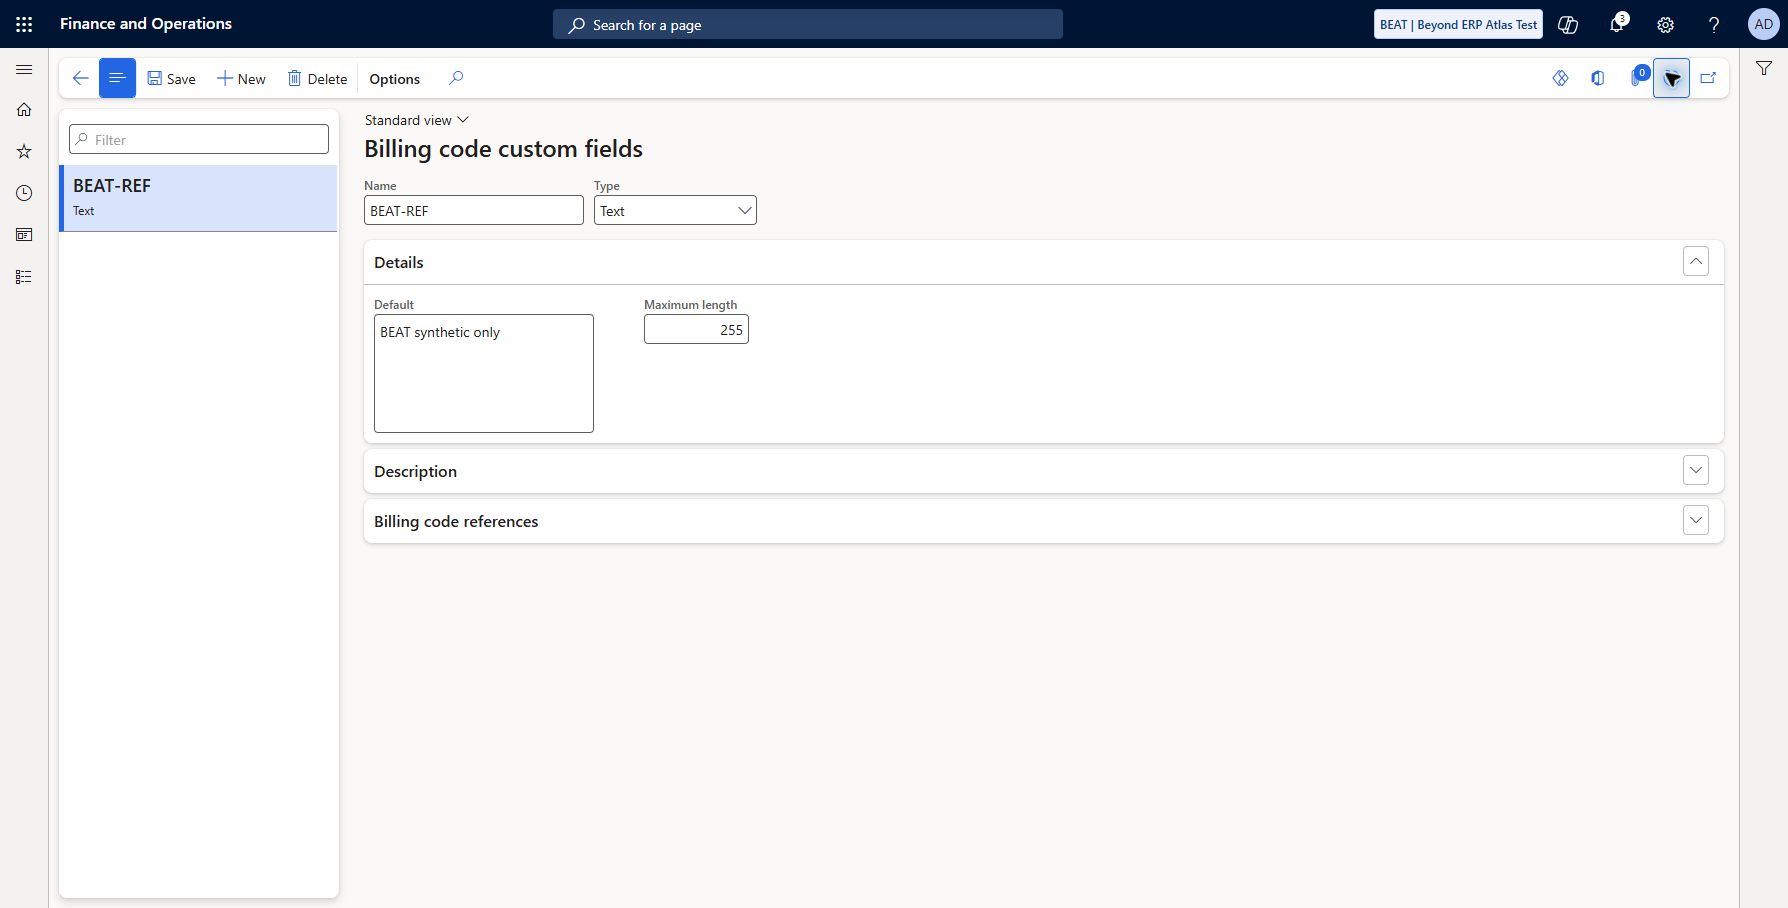Image resolution: width=1788 pixels, height=908 pixels.
Task: Open the Options menu tab
Action: (x=394, y=78)
